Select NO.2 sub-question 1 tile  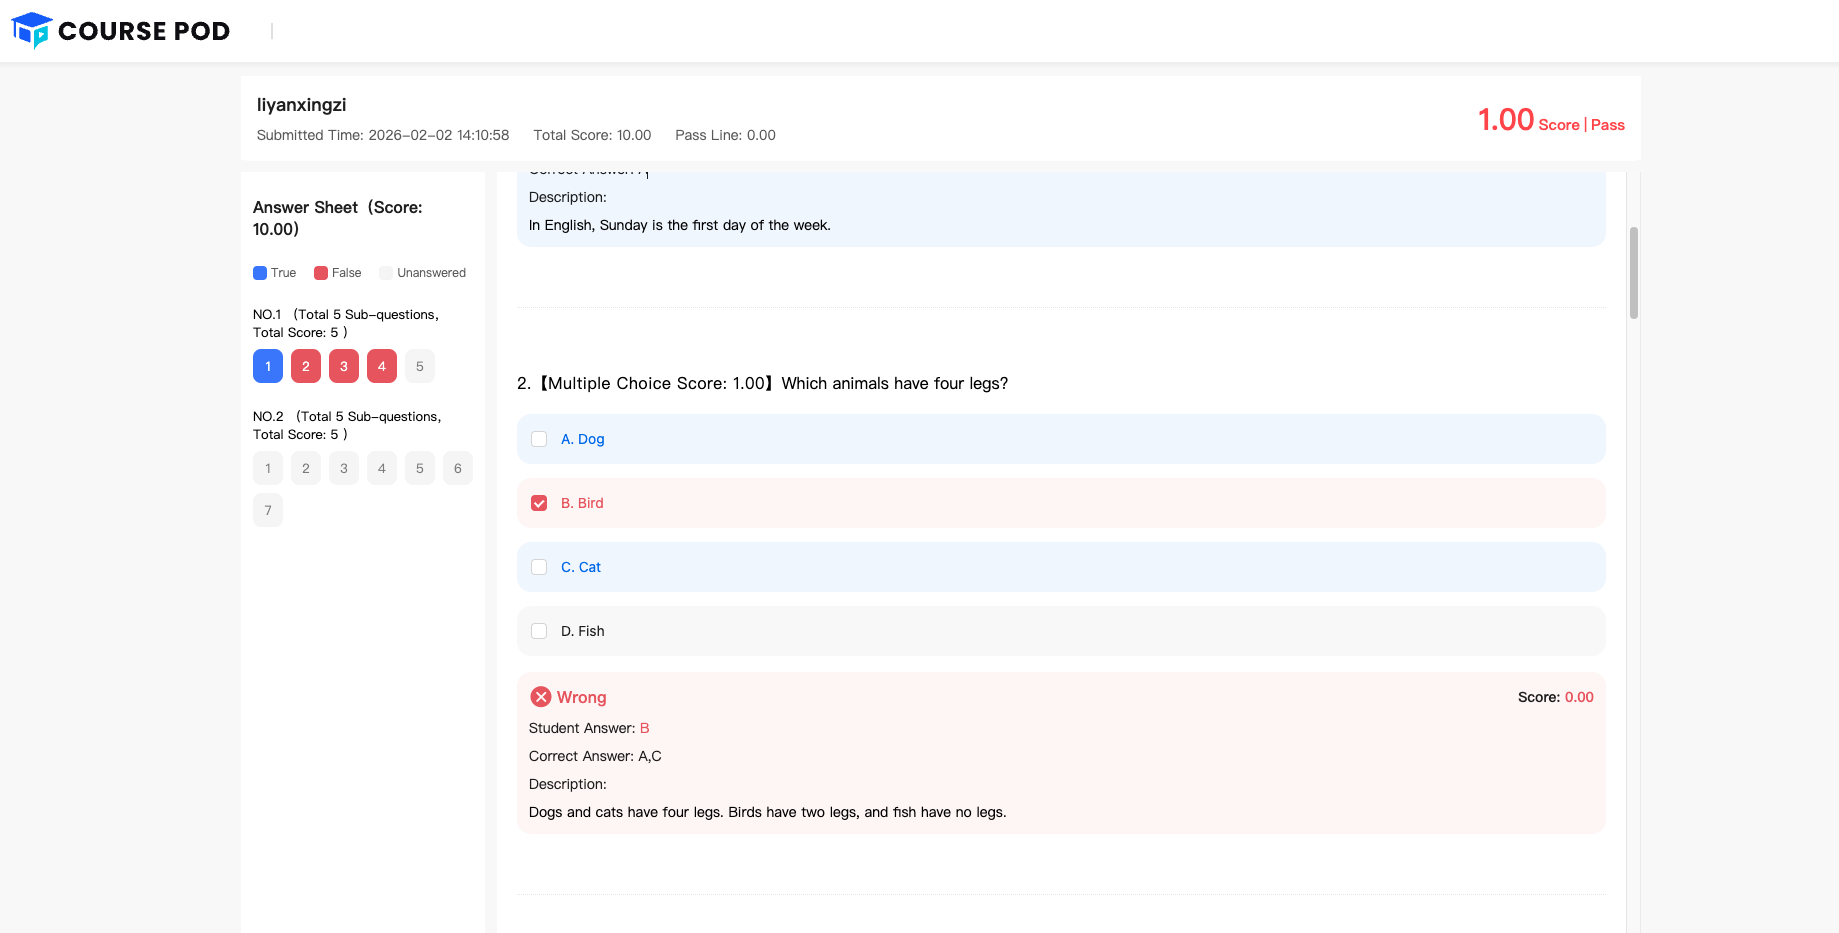tap(268, 468)
